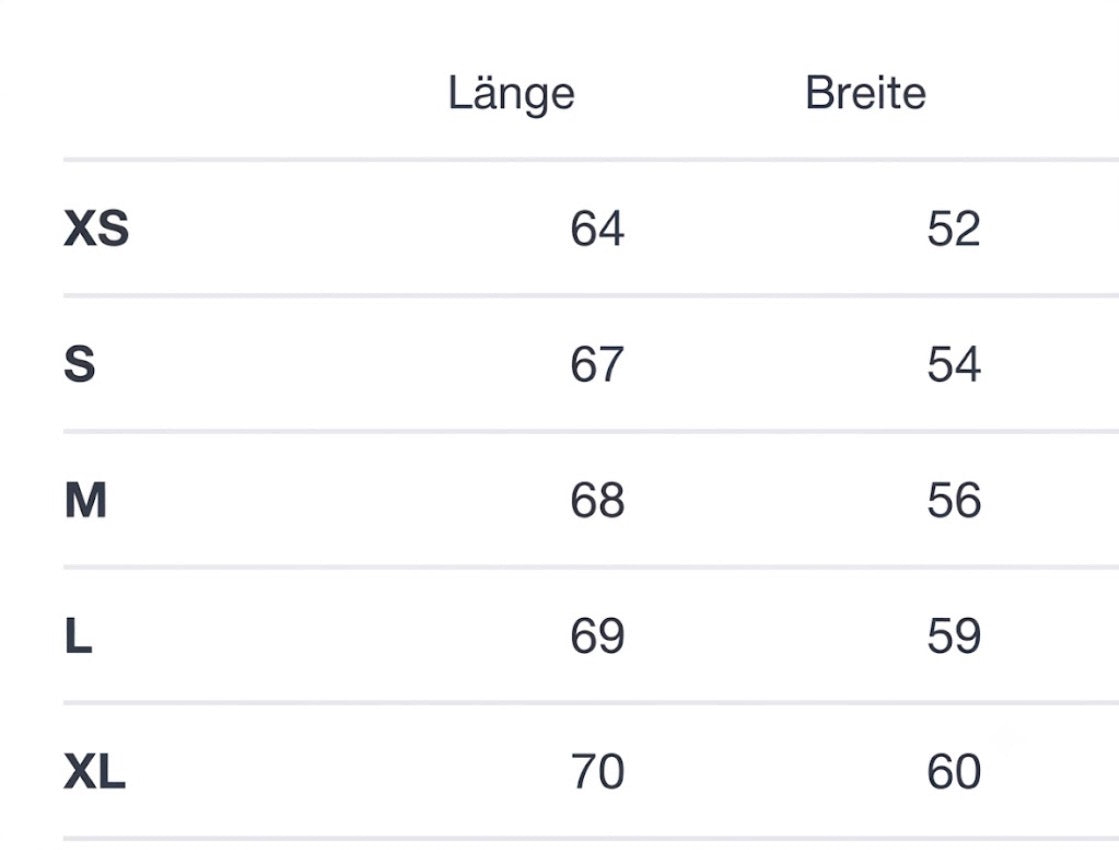Click the L length value 69
The image size is (1119, 850).
(597, 635)
